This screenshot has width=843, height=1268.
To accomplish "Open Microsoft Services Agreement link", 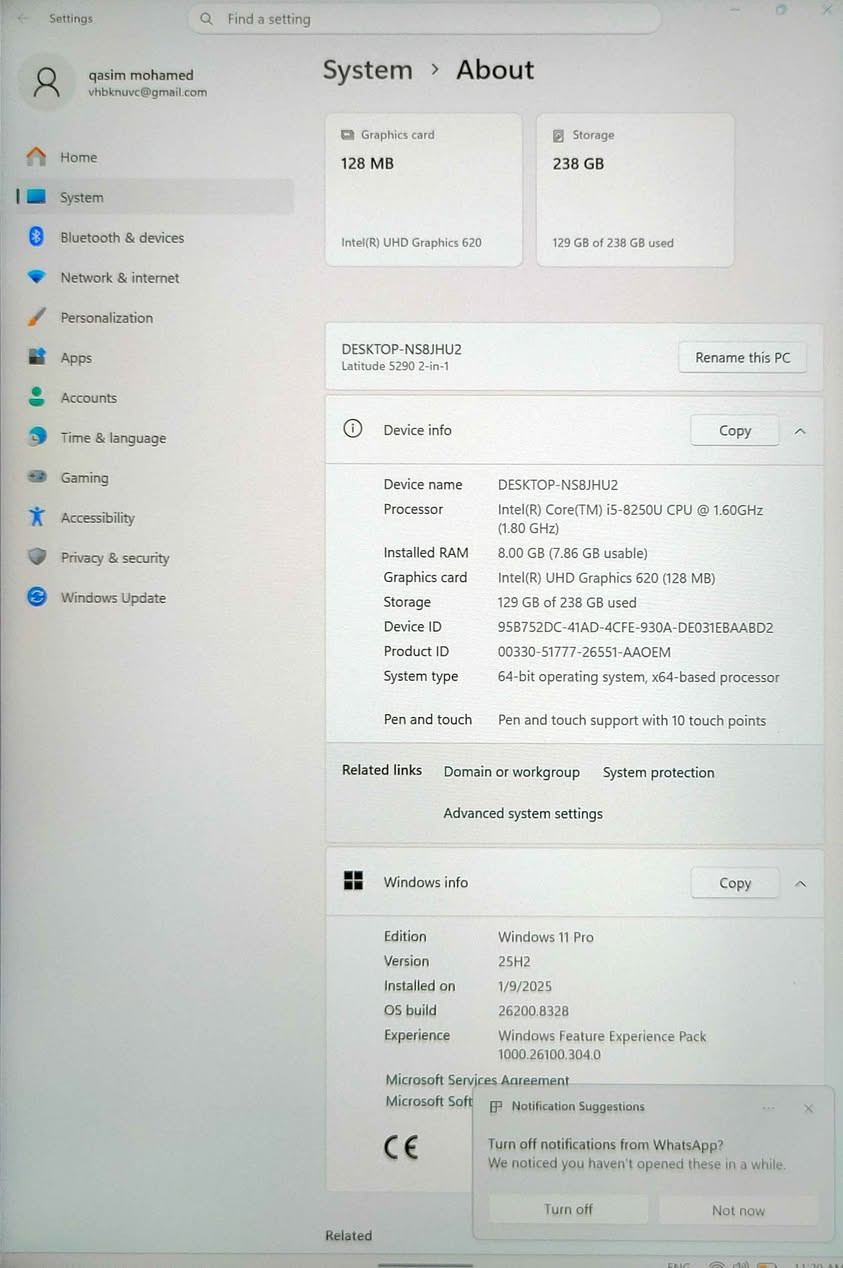I will point(477,1080).
